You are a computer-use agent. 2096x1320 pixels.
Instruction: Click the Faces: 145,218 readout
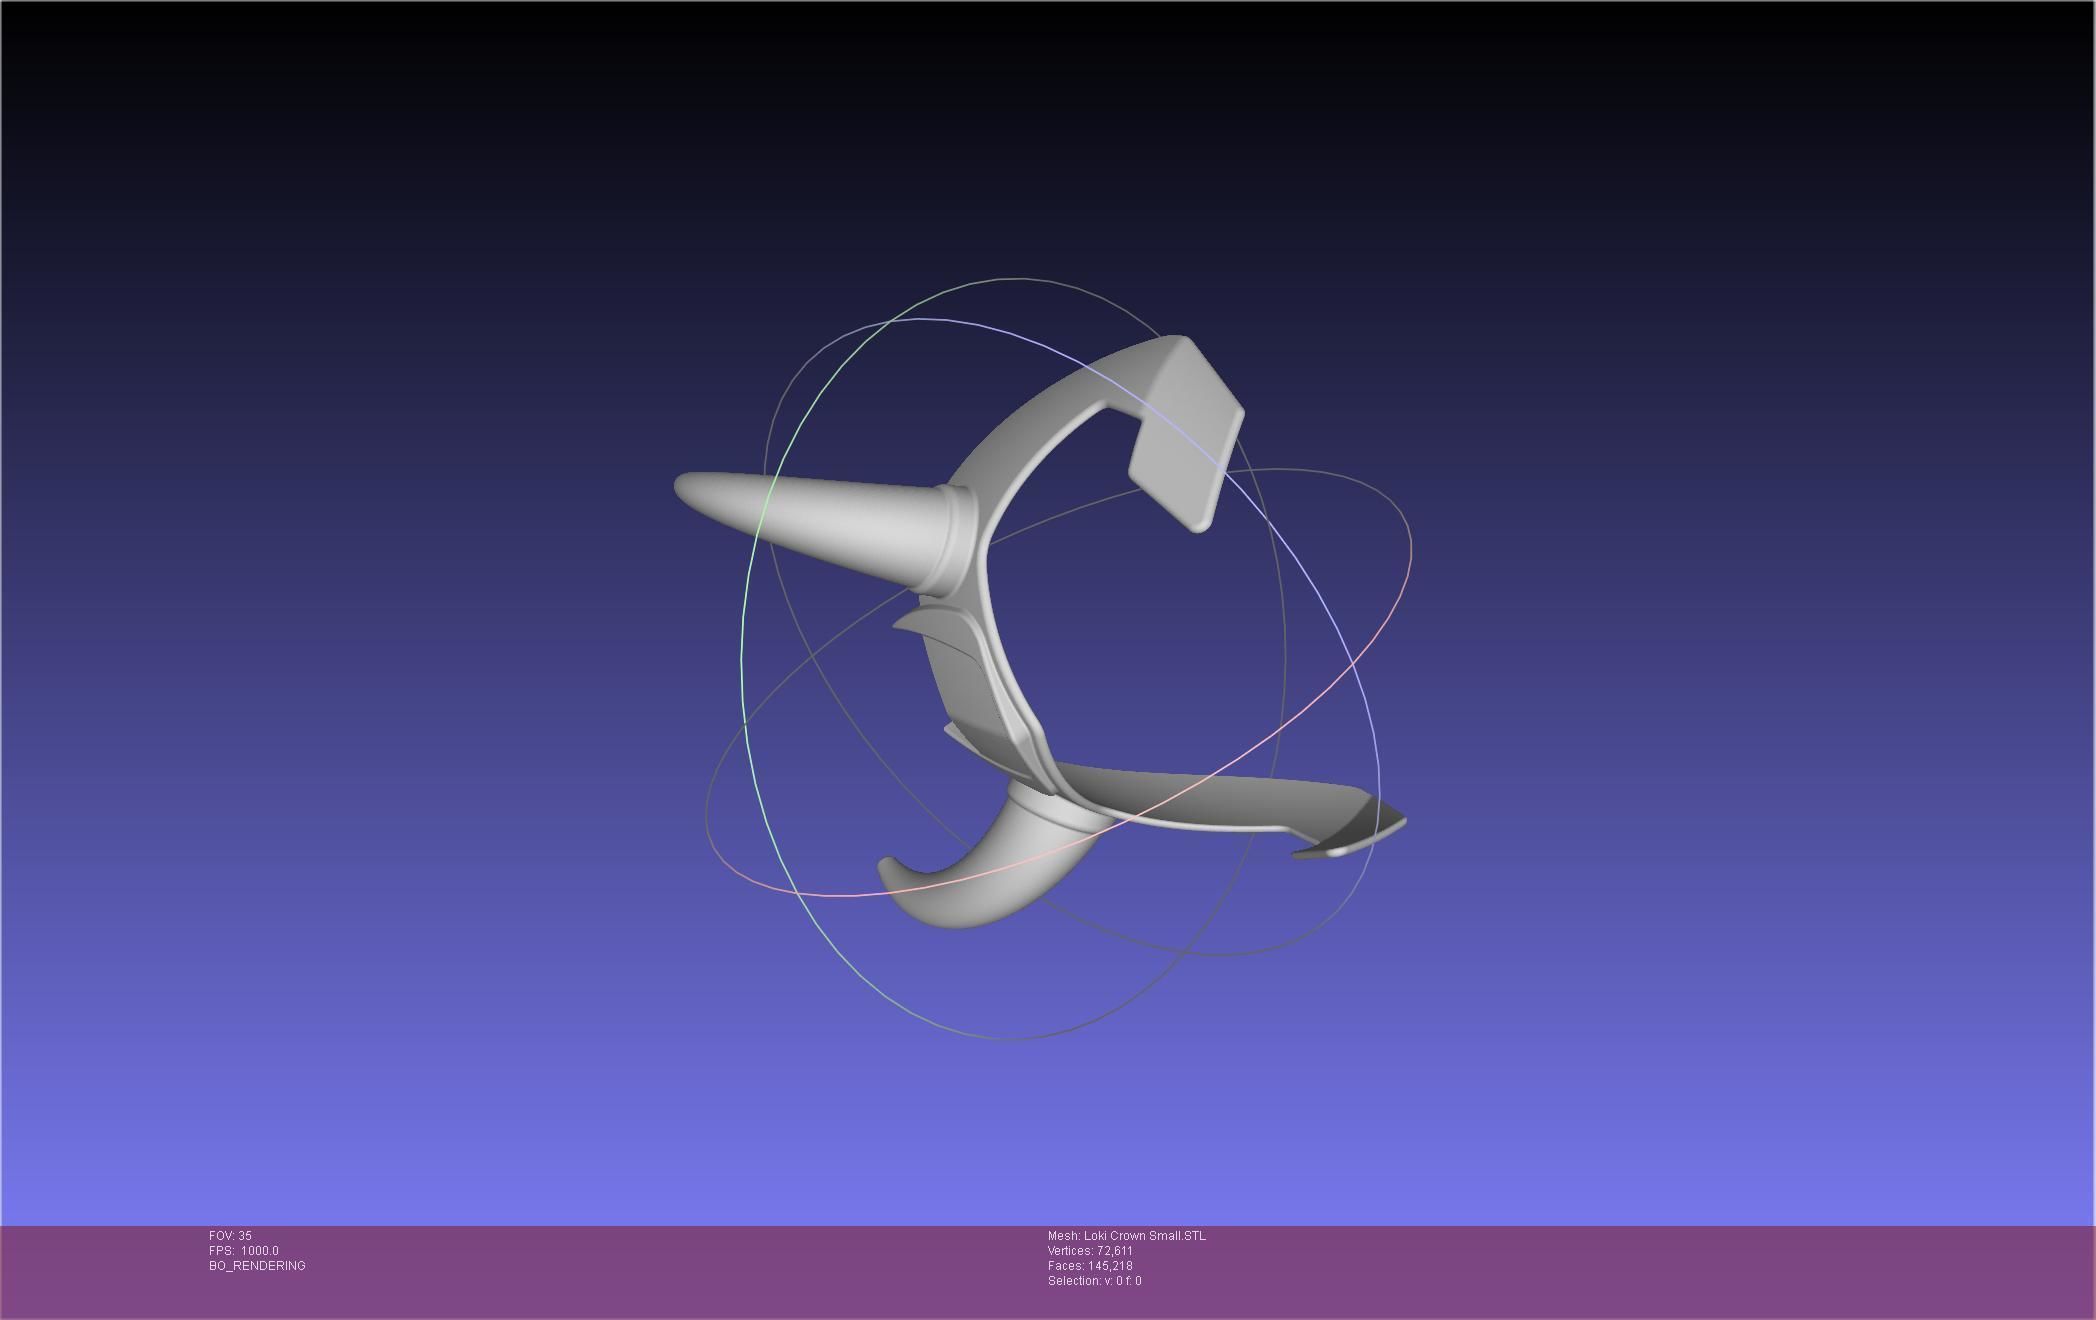pos(1090,1266)
